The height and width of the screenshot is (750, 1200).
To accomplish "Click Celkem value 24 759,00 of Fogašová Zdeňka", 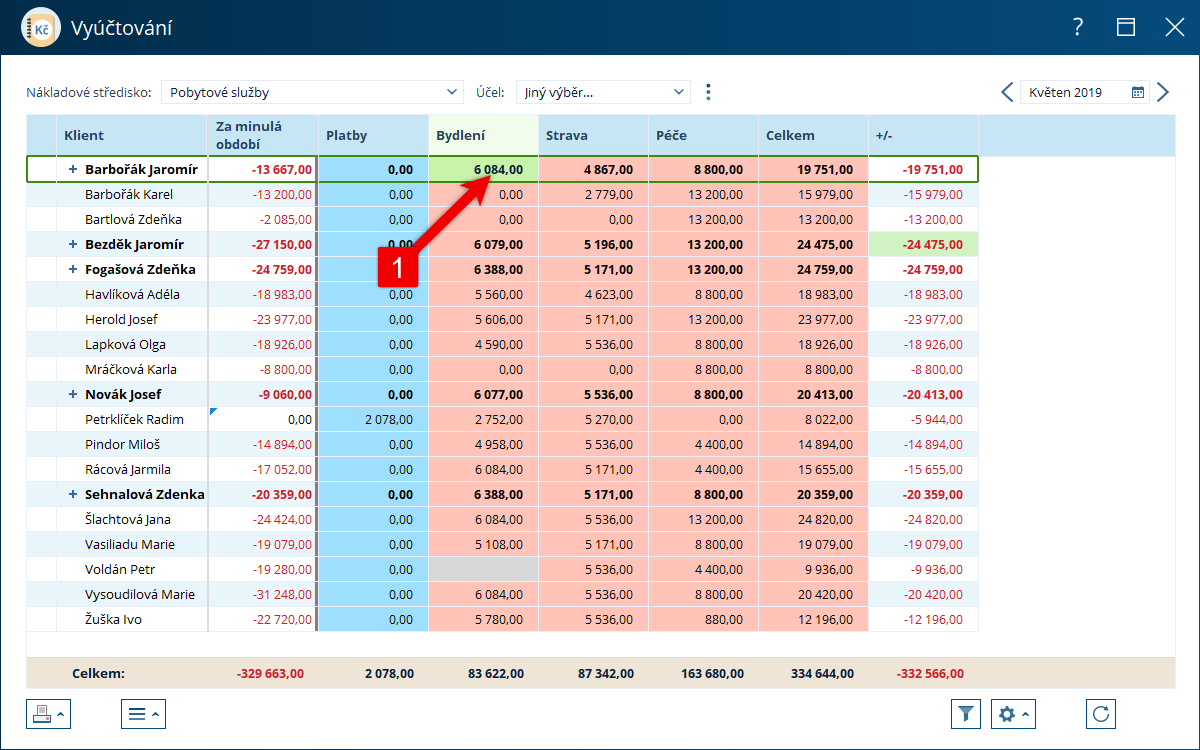I will [813, 270].
